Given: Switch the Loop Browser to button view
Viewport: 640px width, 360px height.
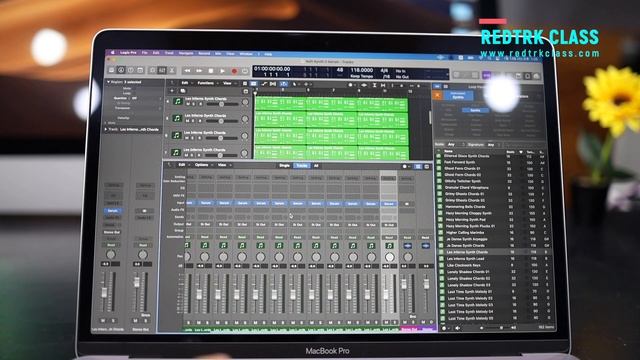Looking at the screenshot, I should pyautogui.click(x=438, y=86).
